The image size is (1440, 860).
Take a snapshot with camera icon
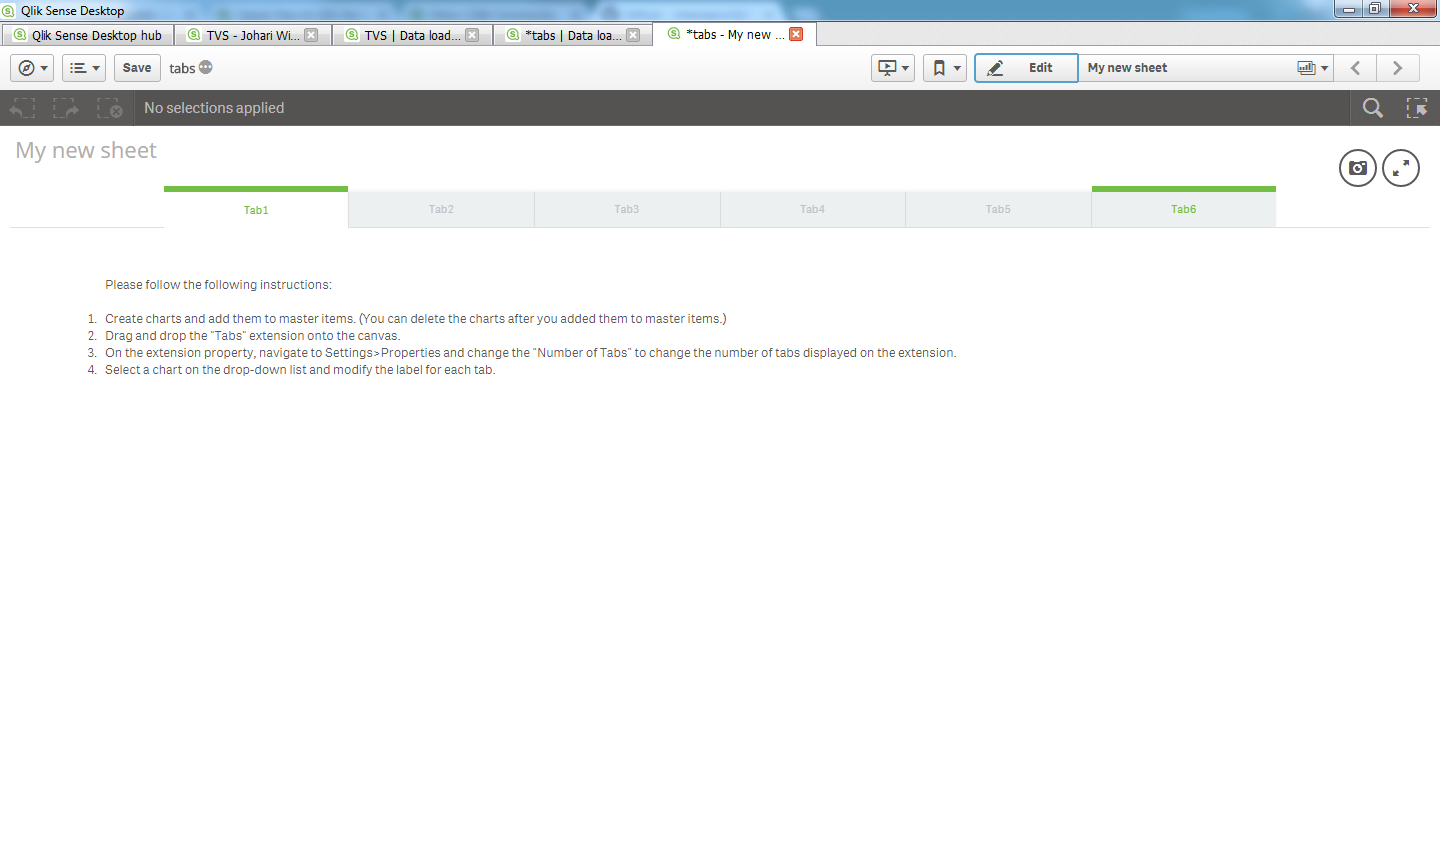coord(1358,168)
